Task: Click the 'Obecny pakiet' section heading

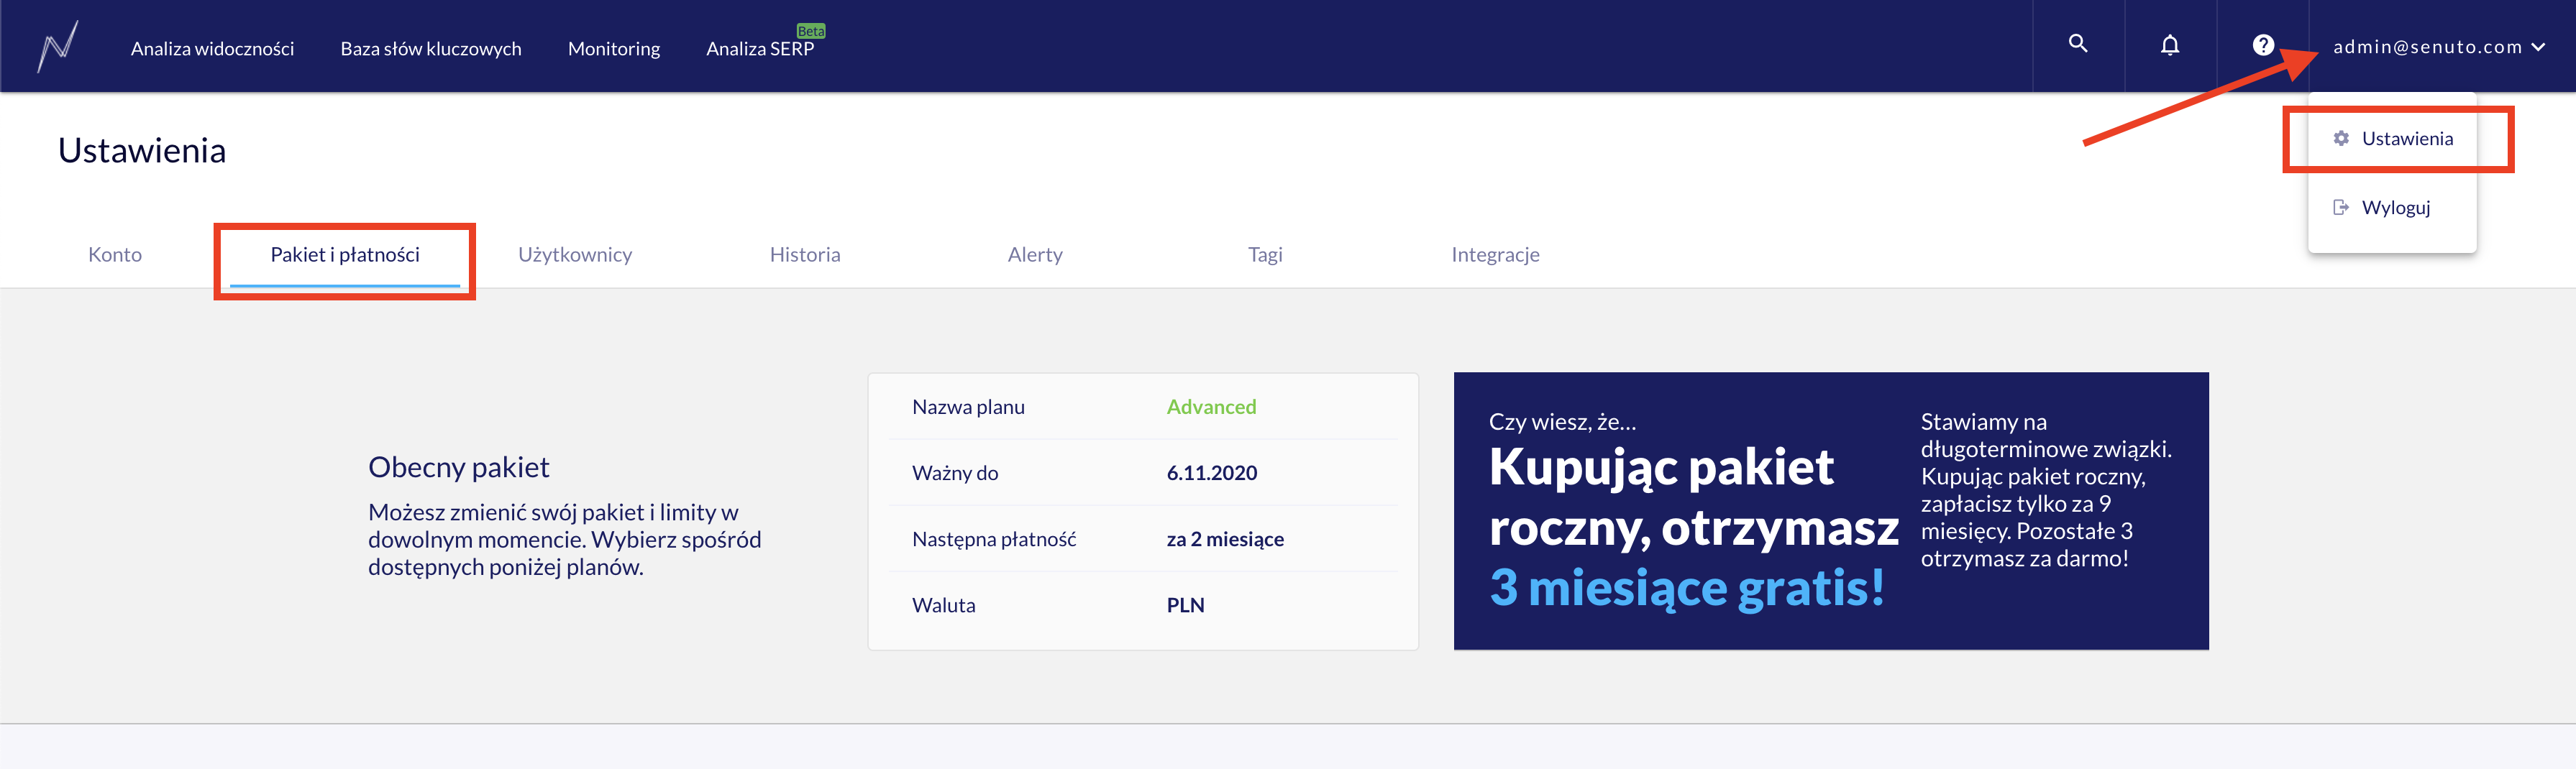Action: pyautogui.click(x=459, y=467)
